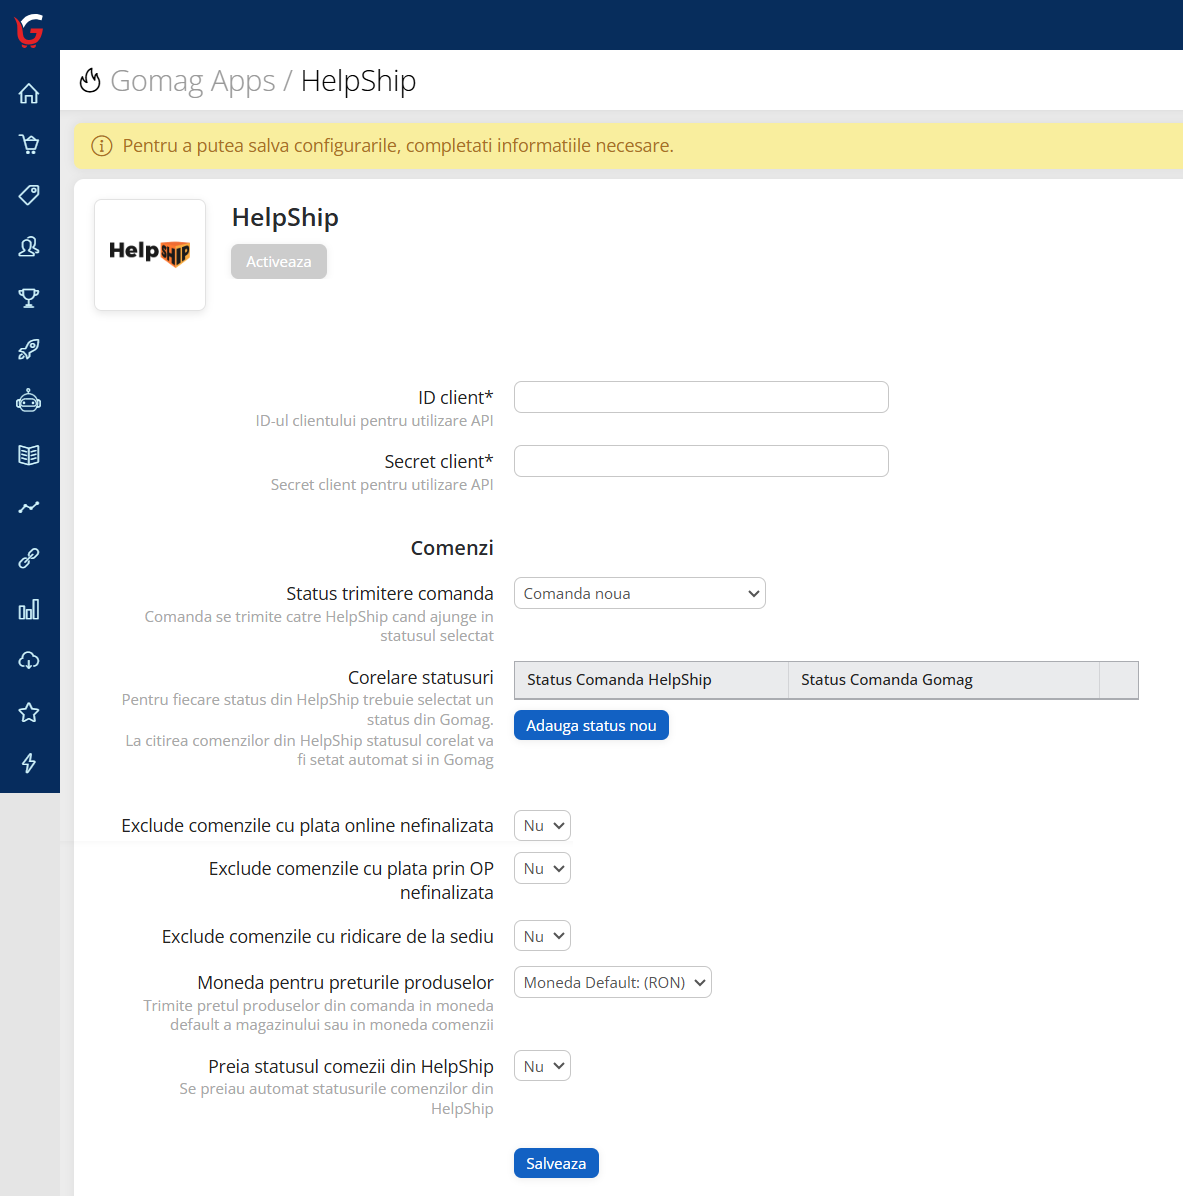
Task: Click the yellow notice text about configurarile
Action: 398,146
